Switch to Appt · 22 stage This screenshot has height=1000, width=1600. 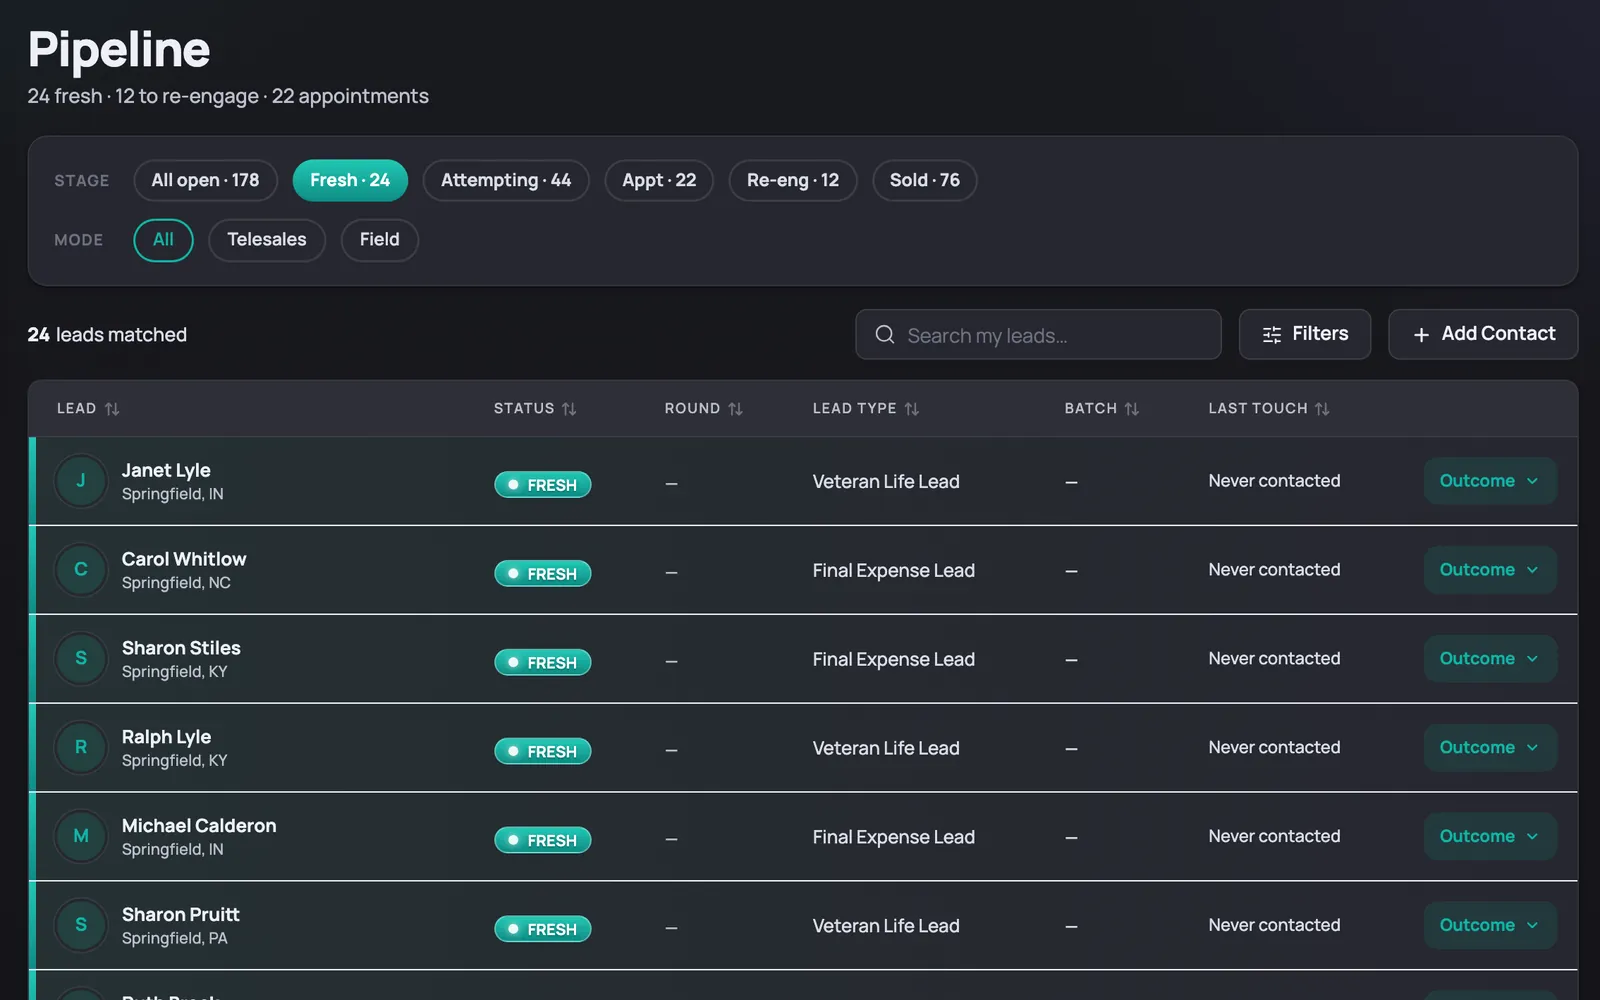(659, 180)
